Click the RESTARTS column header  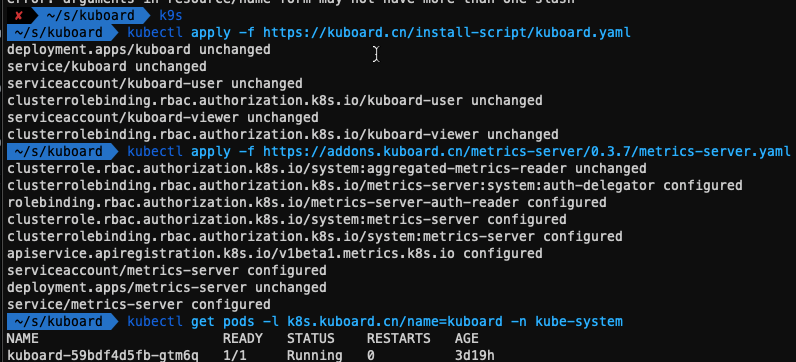(399, 339)
